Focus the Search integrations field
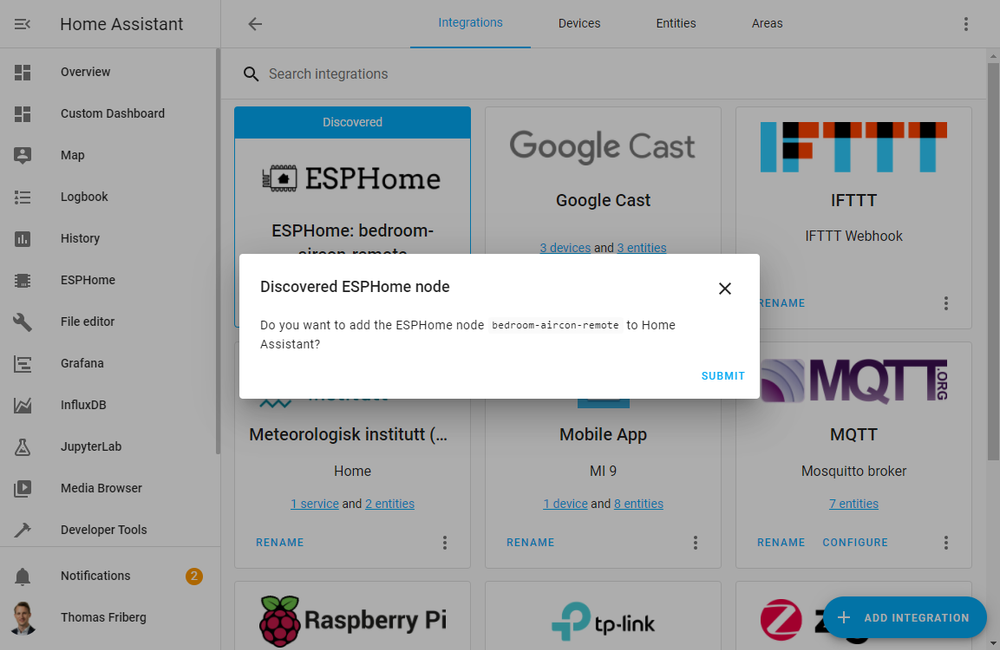Image resolution: width=1000 pixels, height=650 pixels. click(603, 74)
